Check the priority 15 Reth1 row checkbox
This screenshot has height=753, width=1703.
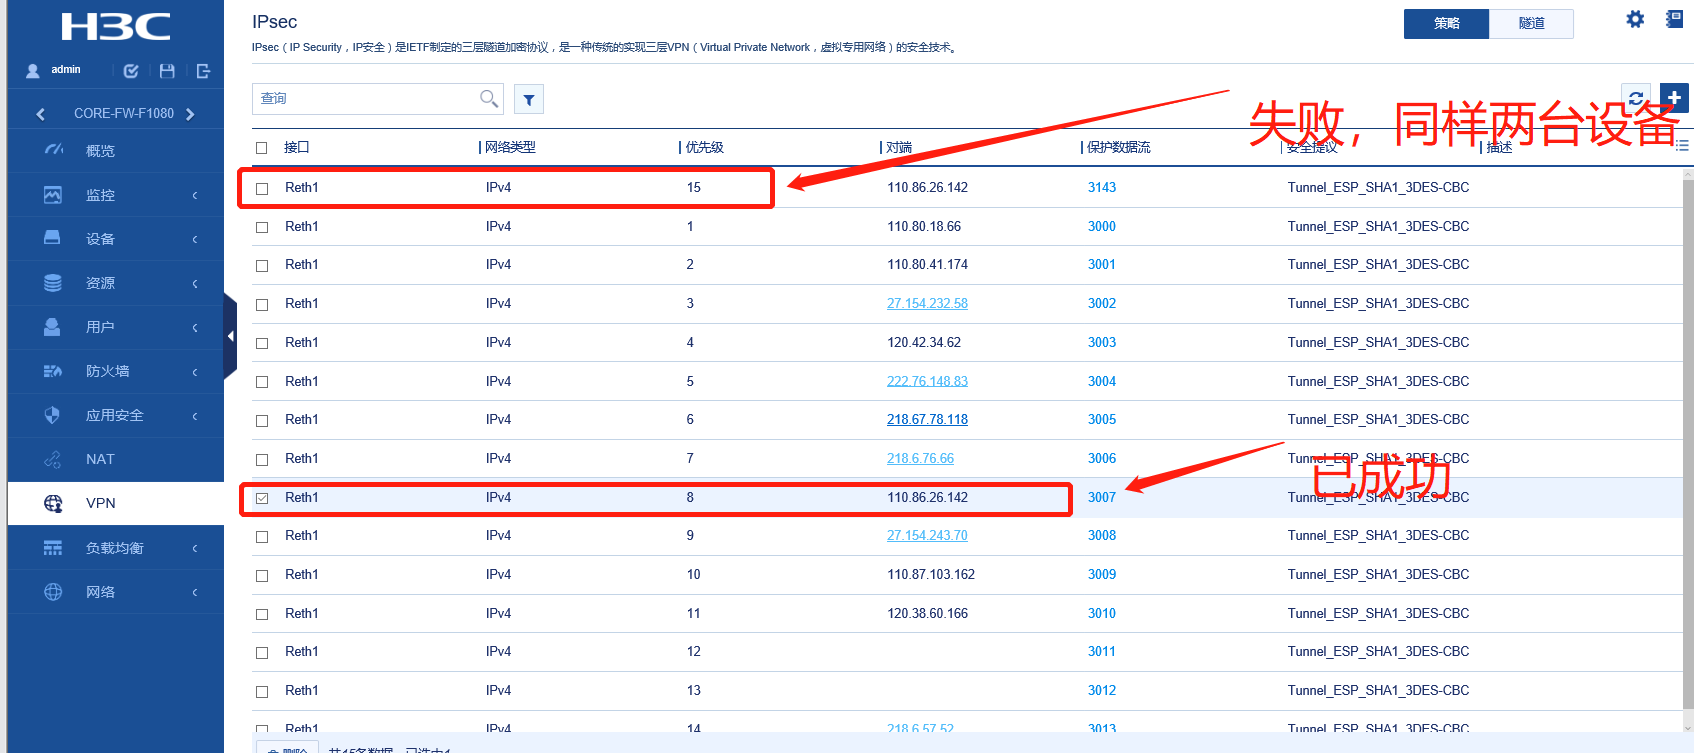[x=262, y=188]
